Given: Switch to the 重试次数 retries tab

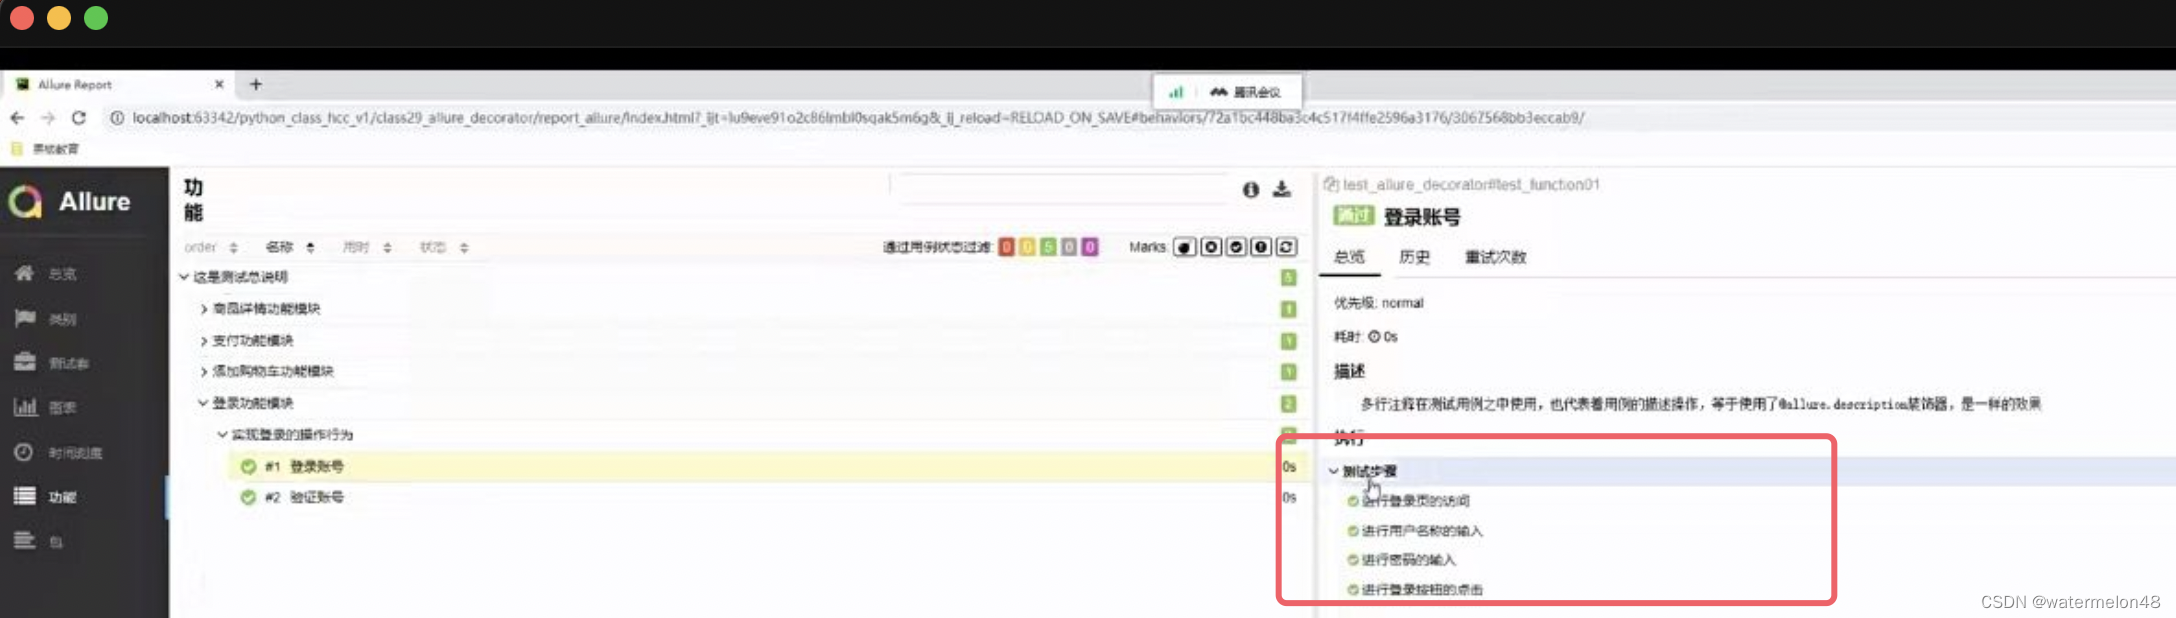Looking at the screenshot, I should [x=1495, y=257].
